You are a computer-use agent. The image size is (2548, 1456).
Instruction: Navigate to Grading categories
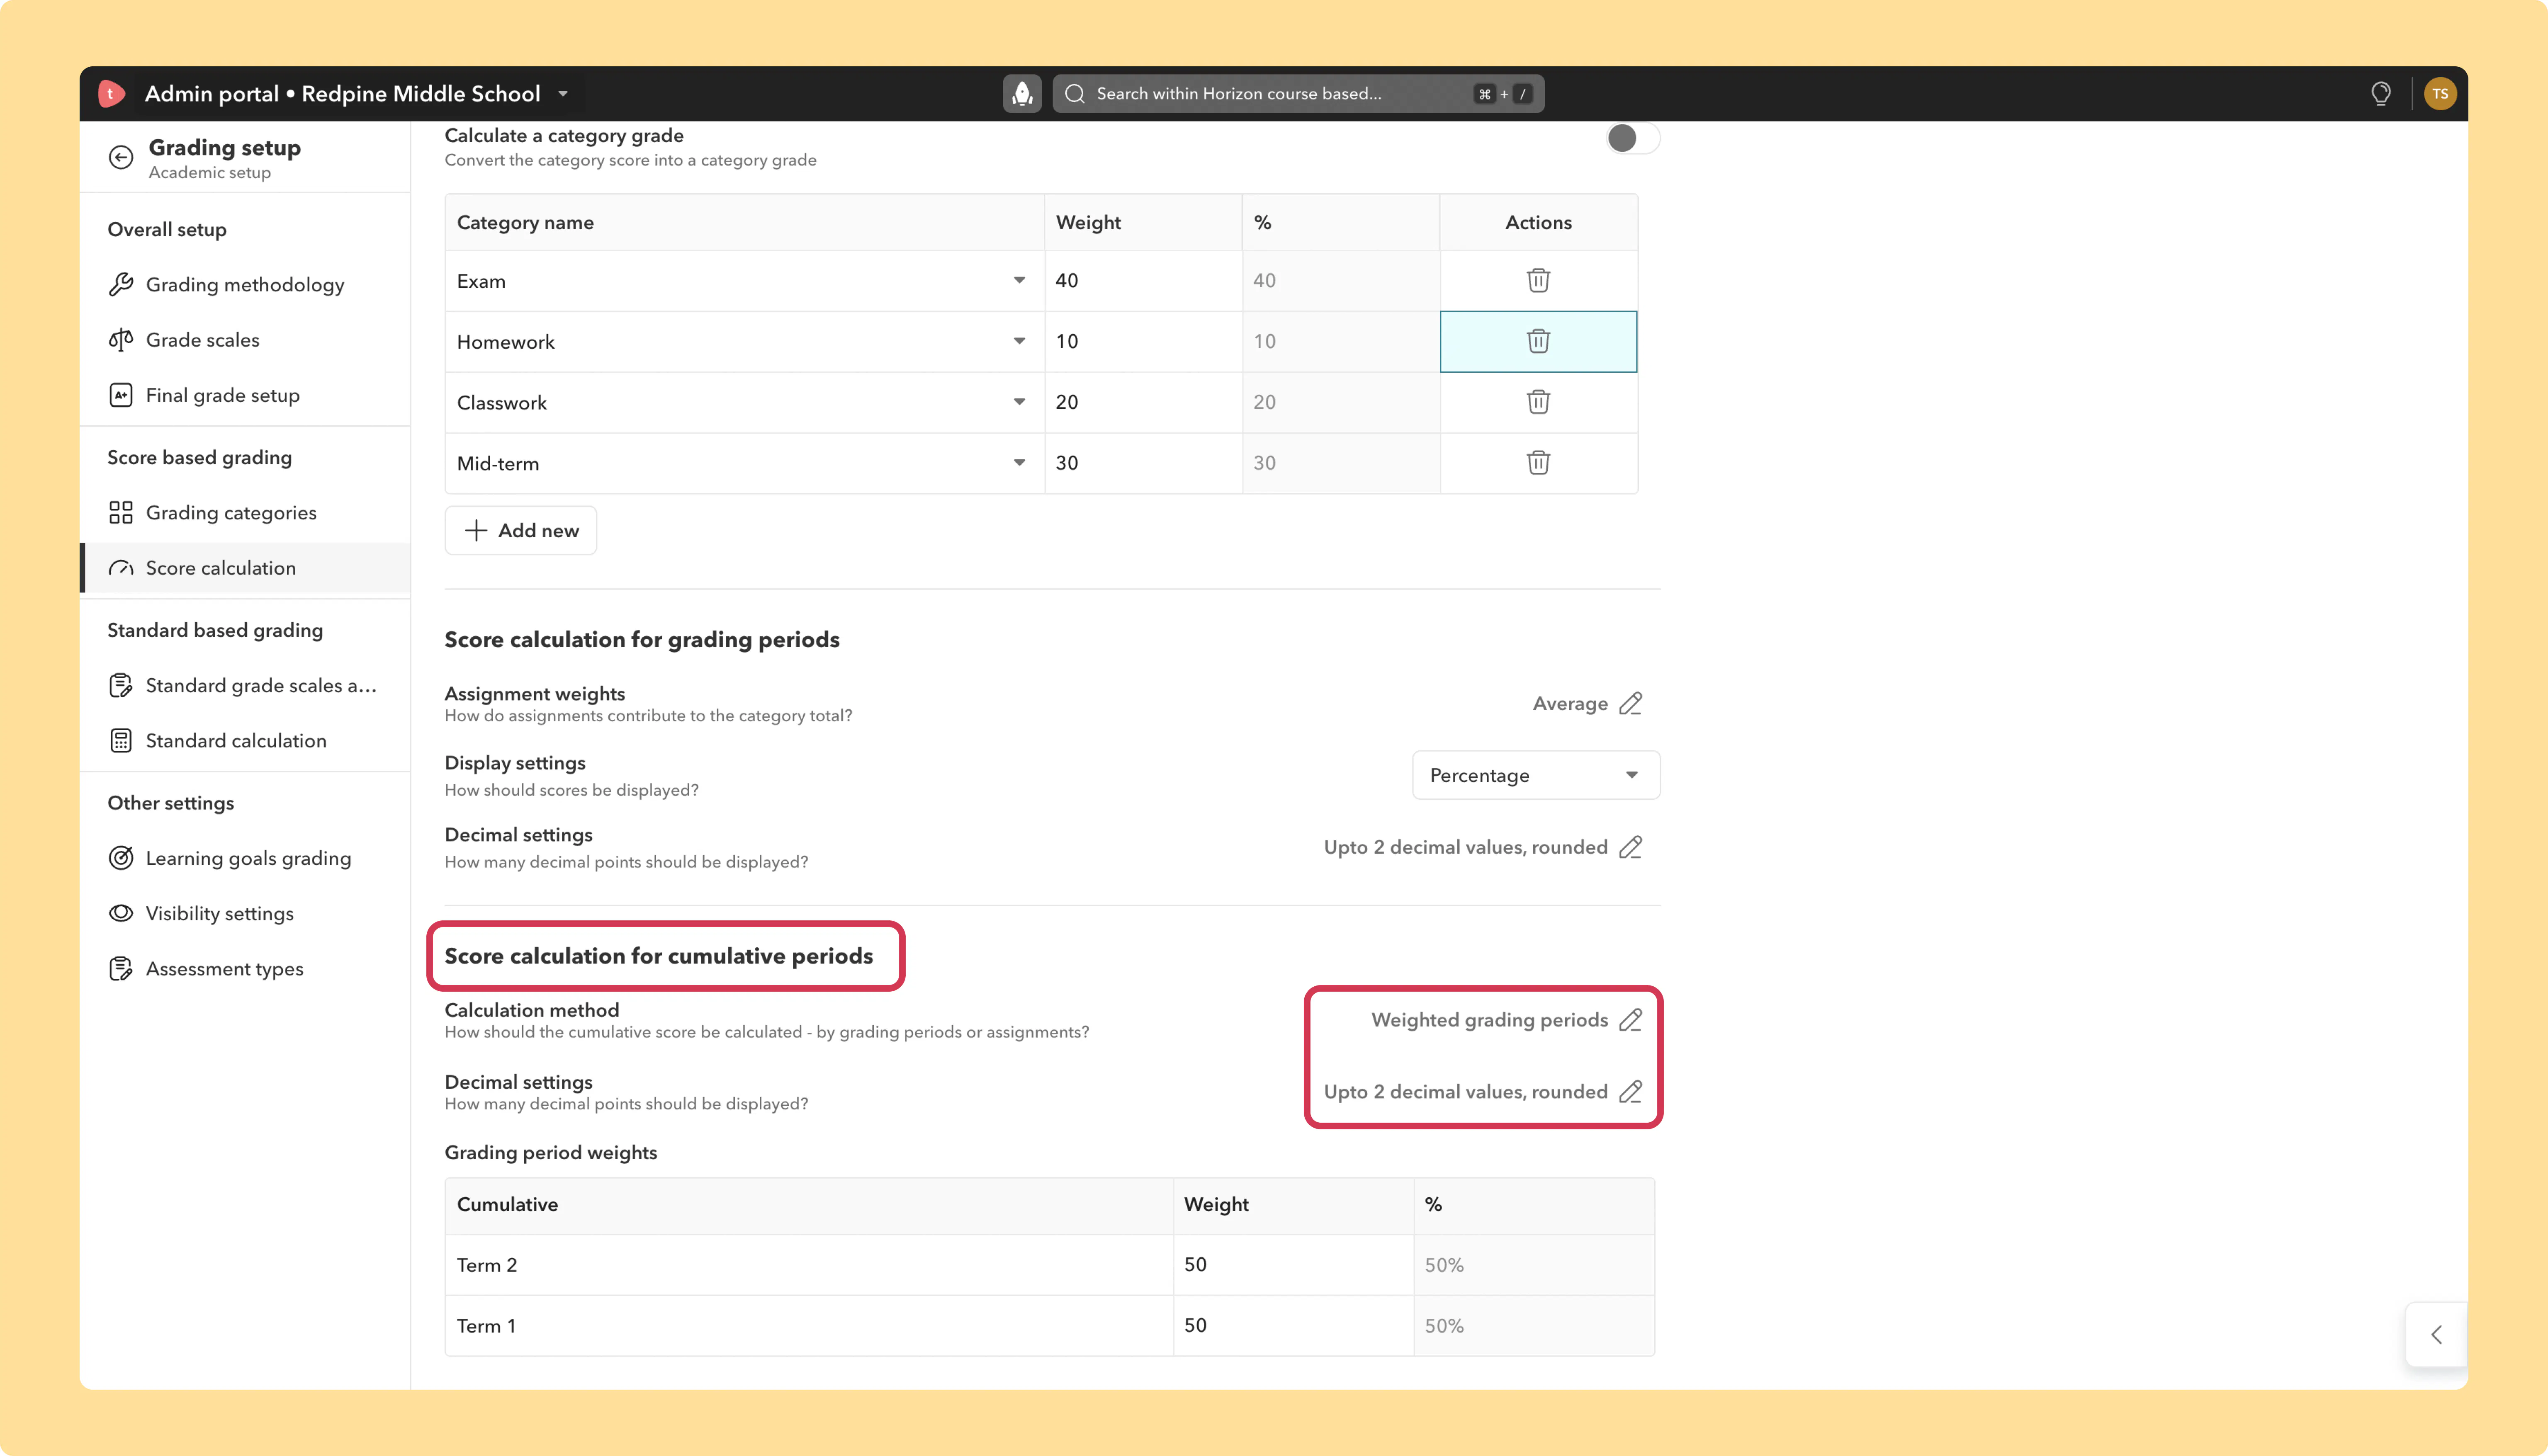coord(245,513)
